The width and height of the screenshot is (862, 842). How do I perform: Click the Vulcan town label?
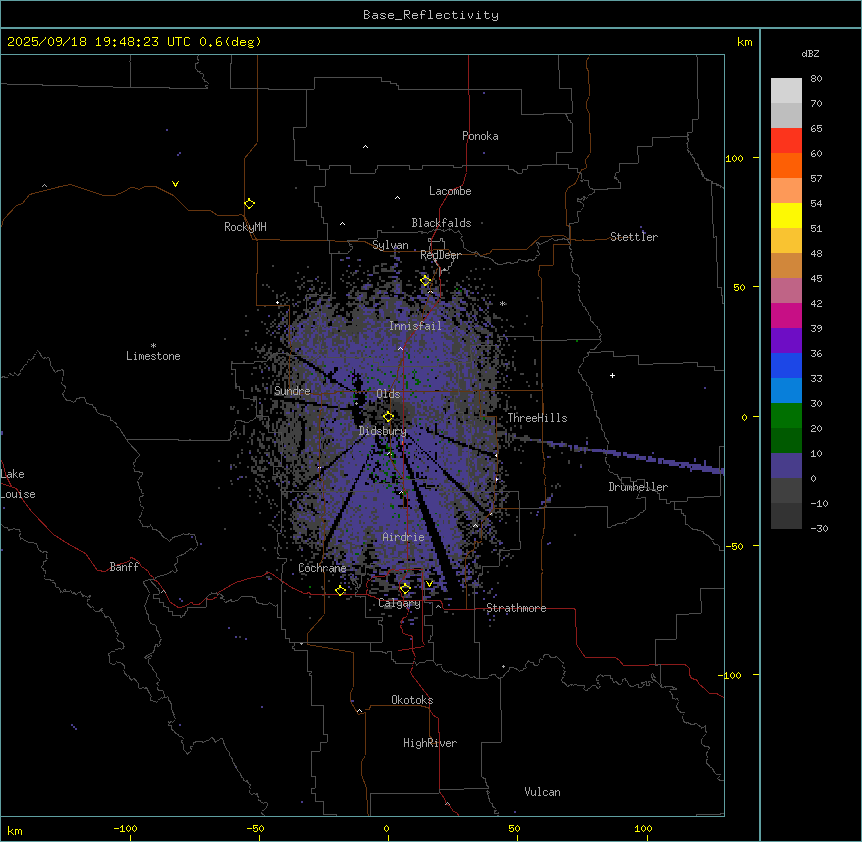click(542, 792)
